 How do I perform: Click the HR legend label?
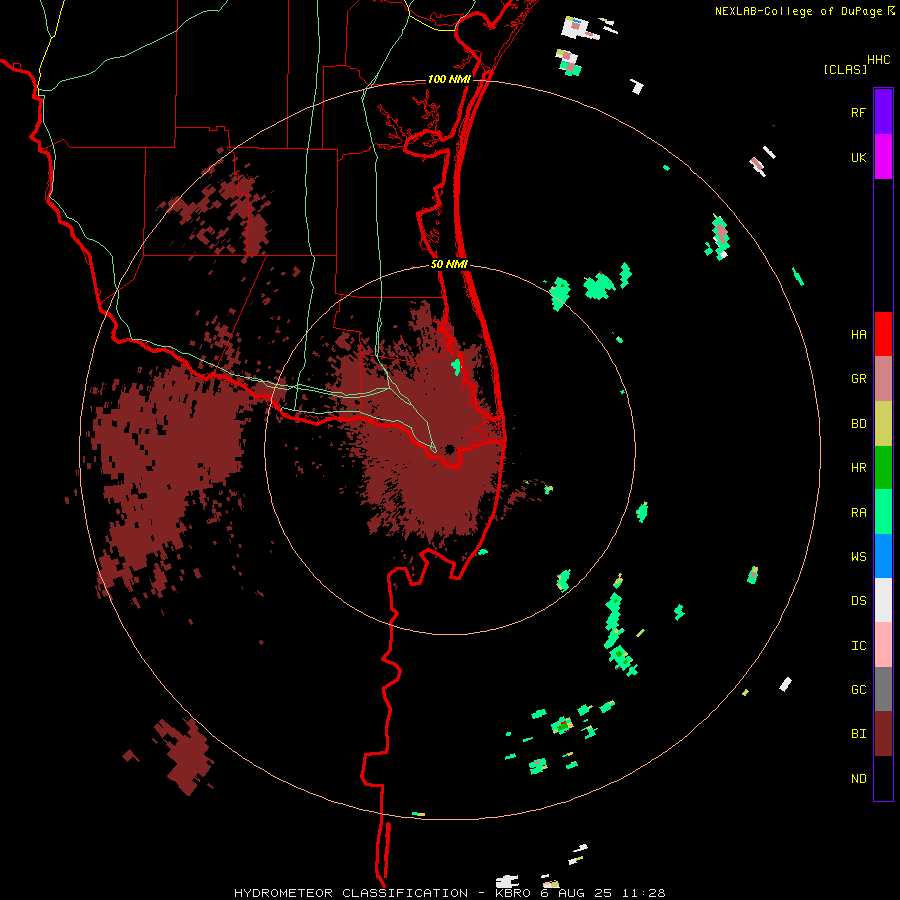tap(858, 468)
